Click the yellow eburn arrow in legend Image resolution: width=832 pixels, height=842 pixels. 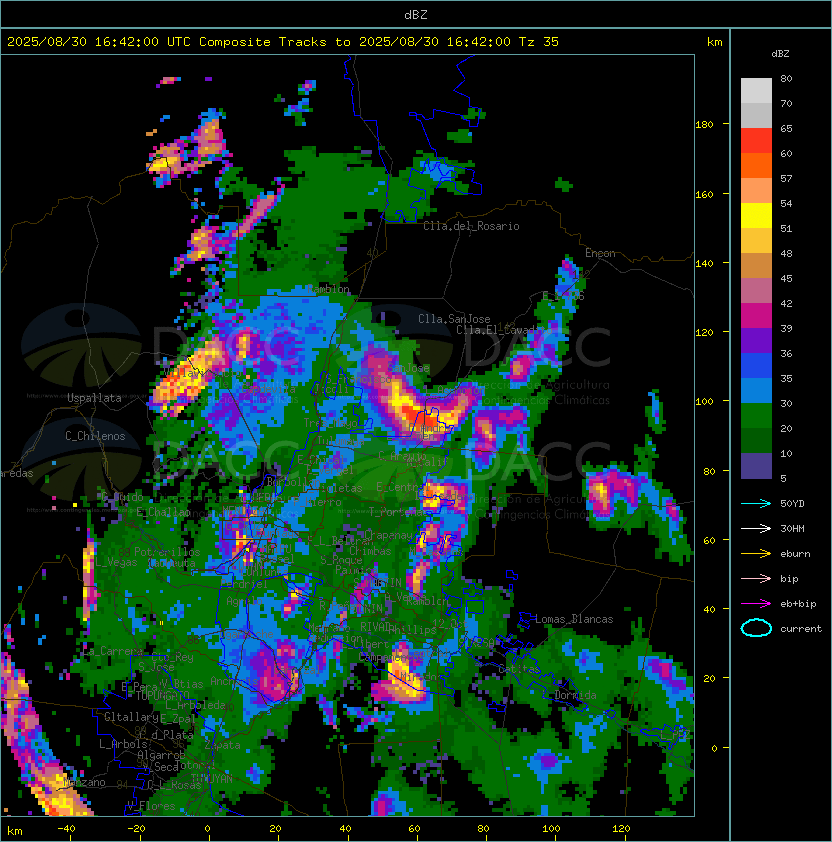point(756,554)
